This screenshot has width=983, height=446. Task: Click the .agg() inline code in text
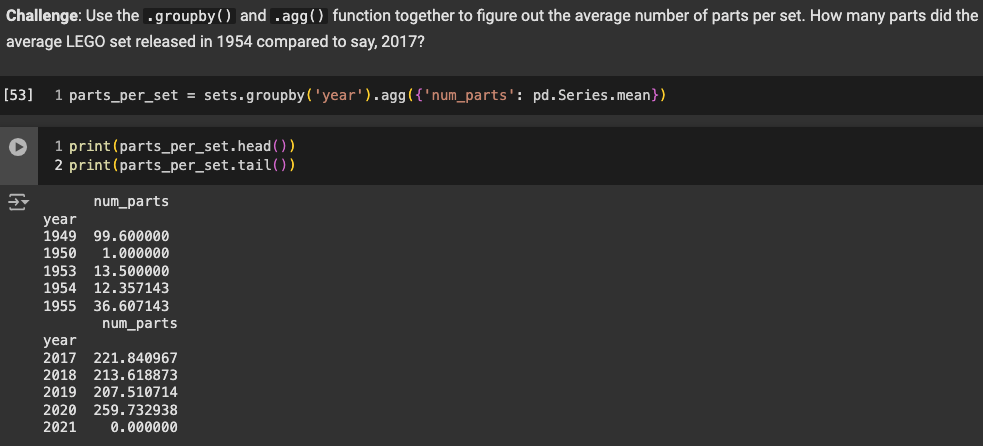(300, 16)
